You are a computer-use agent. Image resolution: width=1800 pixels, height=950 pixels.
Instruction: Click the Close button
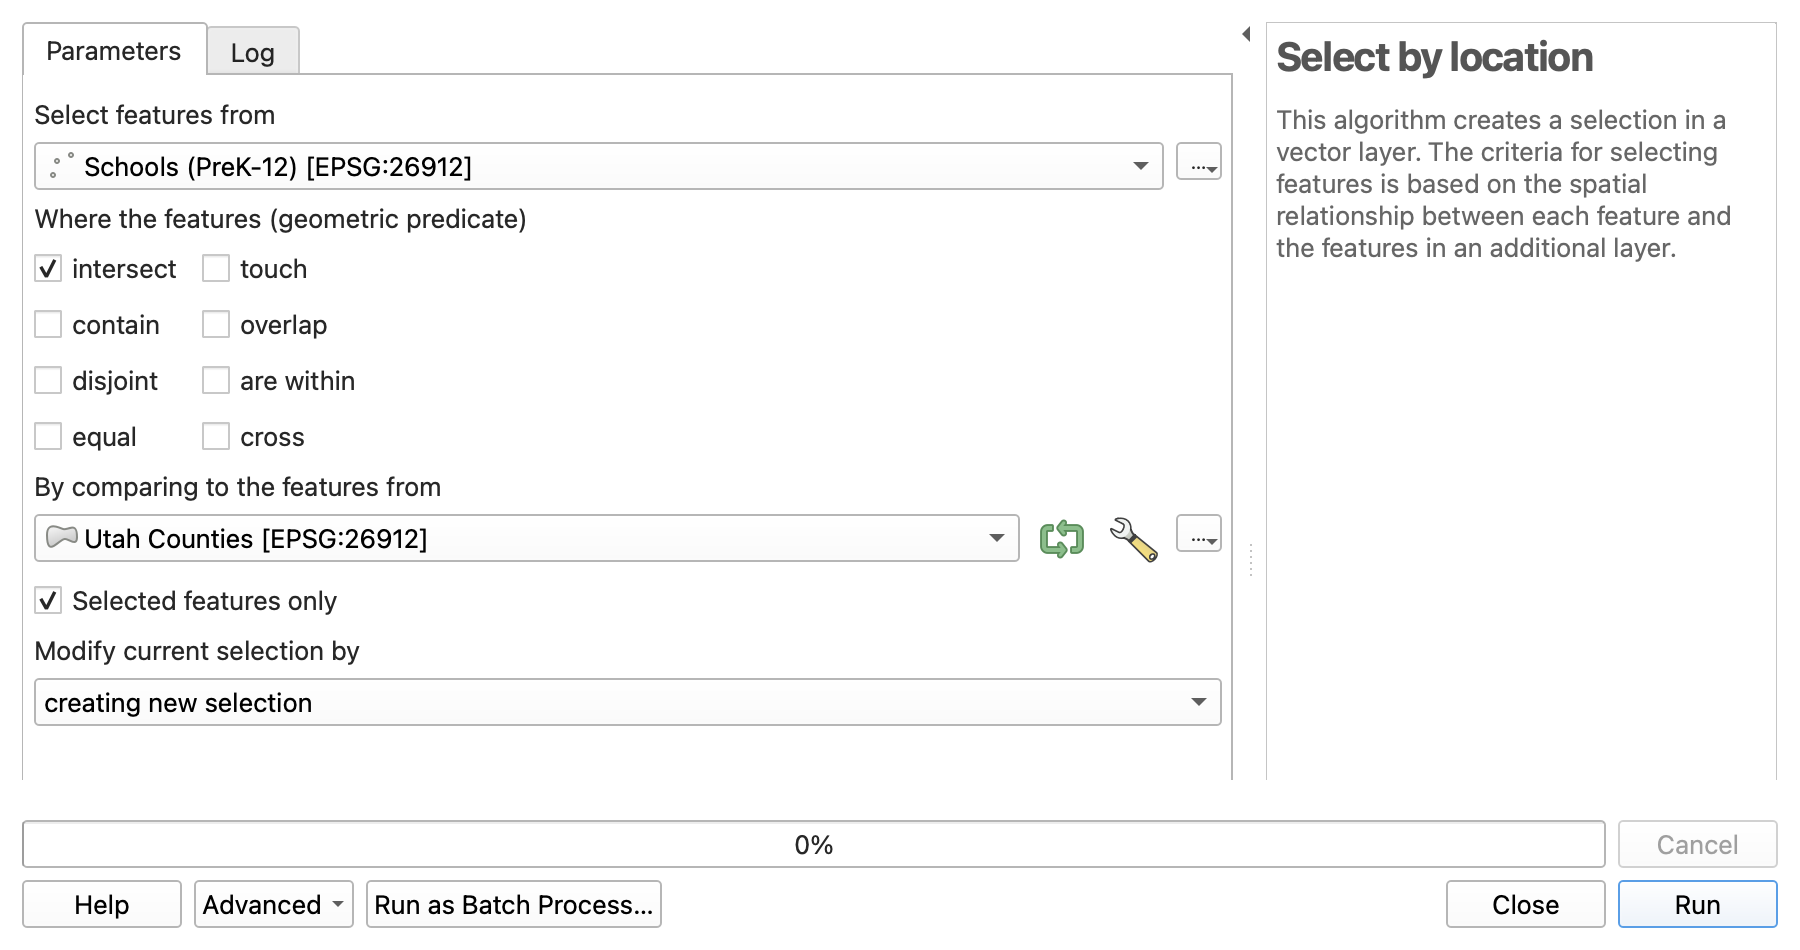pos(1525,904)
